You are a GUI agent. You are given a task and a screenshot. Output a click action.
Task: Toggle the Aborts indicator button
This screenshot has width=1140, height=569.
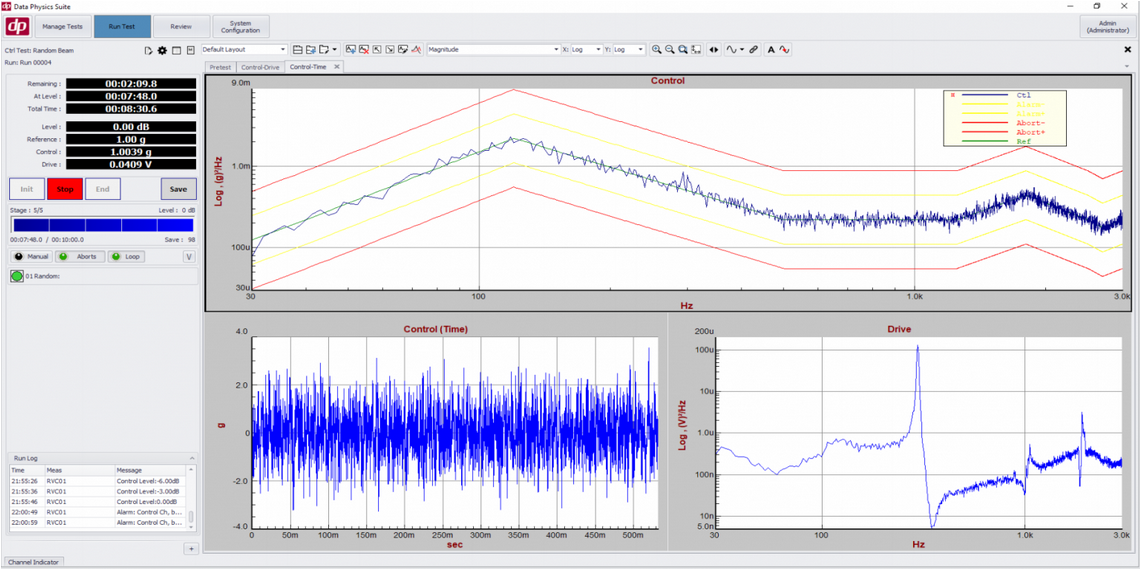coord(81,257)
